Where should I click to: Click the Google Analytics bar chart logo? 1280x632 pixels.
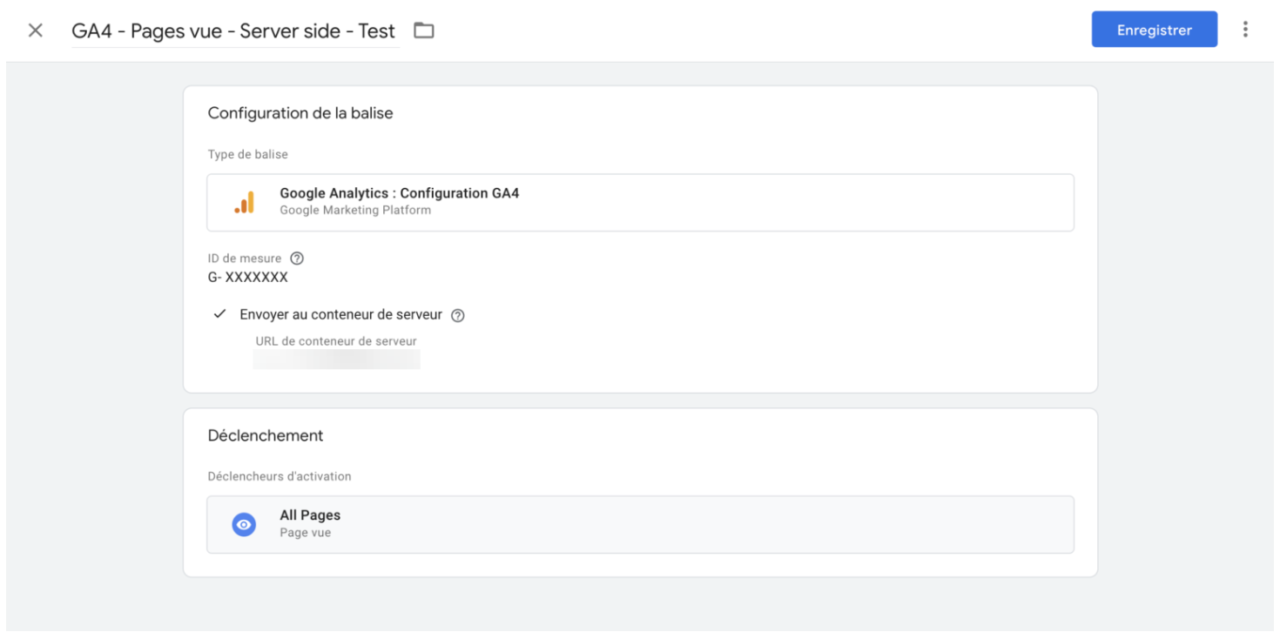(x=244, y=203)
